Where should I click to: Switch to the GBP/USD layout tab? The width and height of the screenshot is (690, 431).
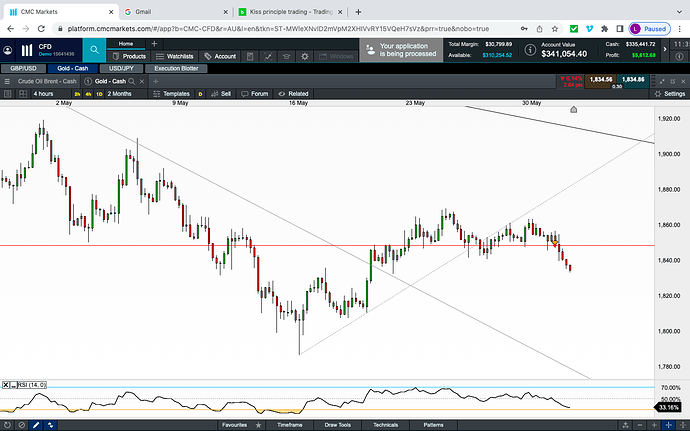[x=22, y=68]
